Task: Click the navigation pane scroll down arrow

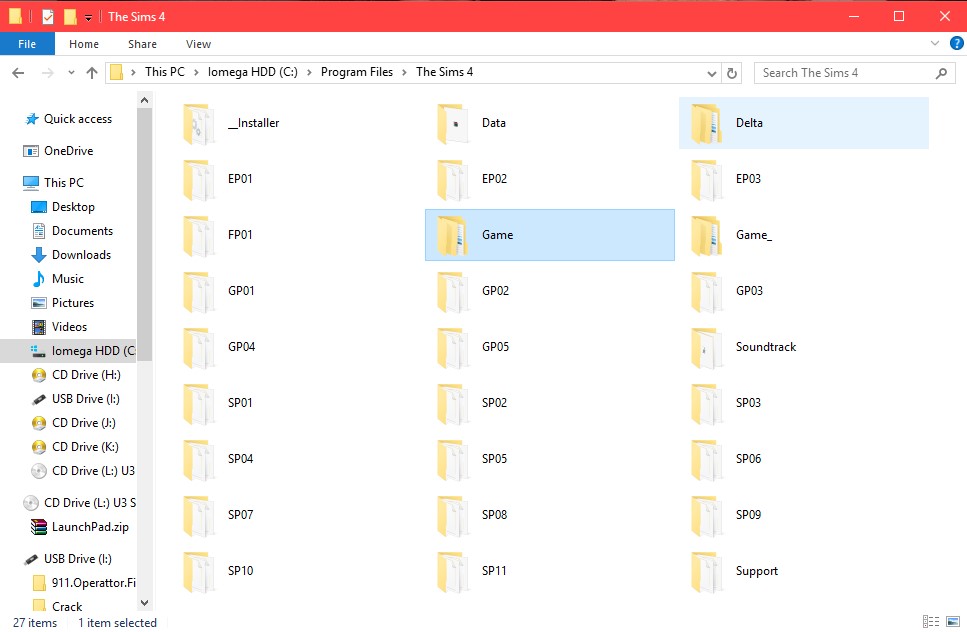Action: pyautogui.click(x=144, y=603)
